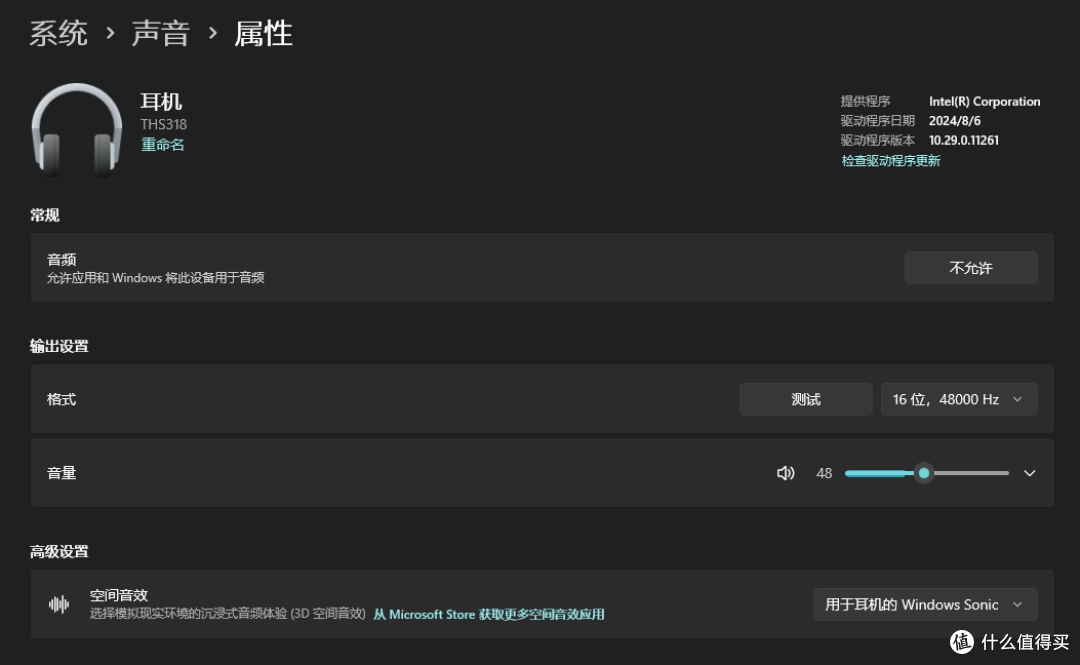
Task: Click driver date 2024/8/6
Action: point(955,121)
